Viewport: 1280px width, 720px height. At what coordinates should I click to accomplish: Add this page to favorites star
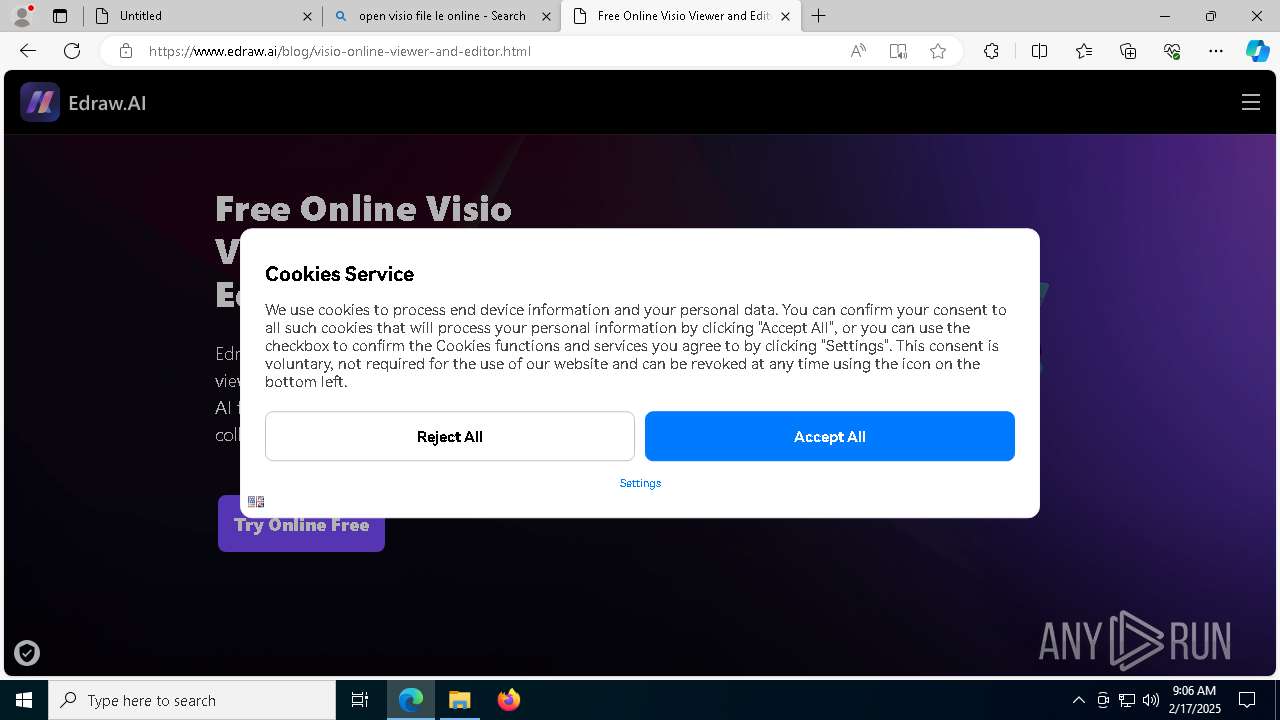(x=938, y=51)
